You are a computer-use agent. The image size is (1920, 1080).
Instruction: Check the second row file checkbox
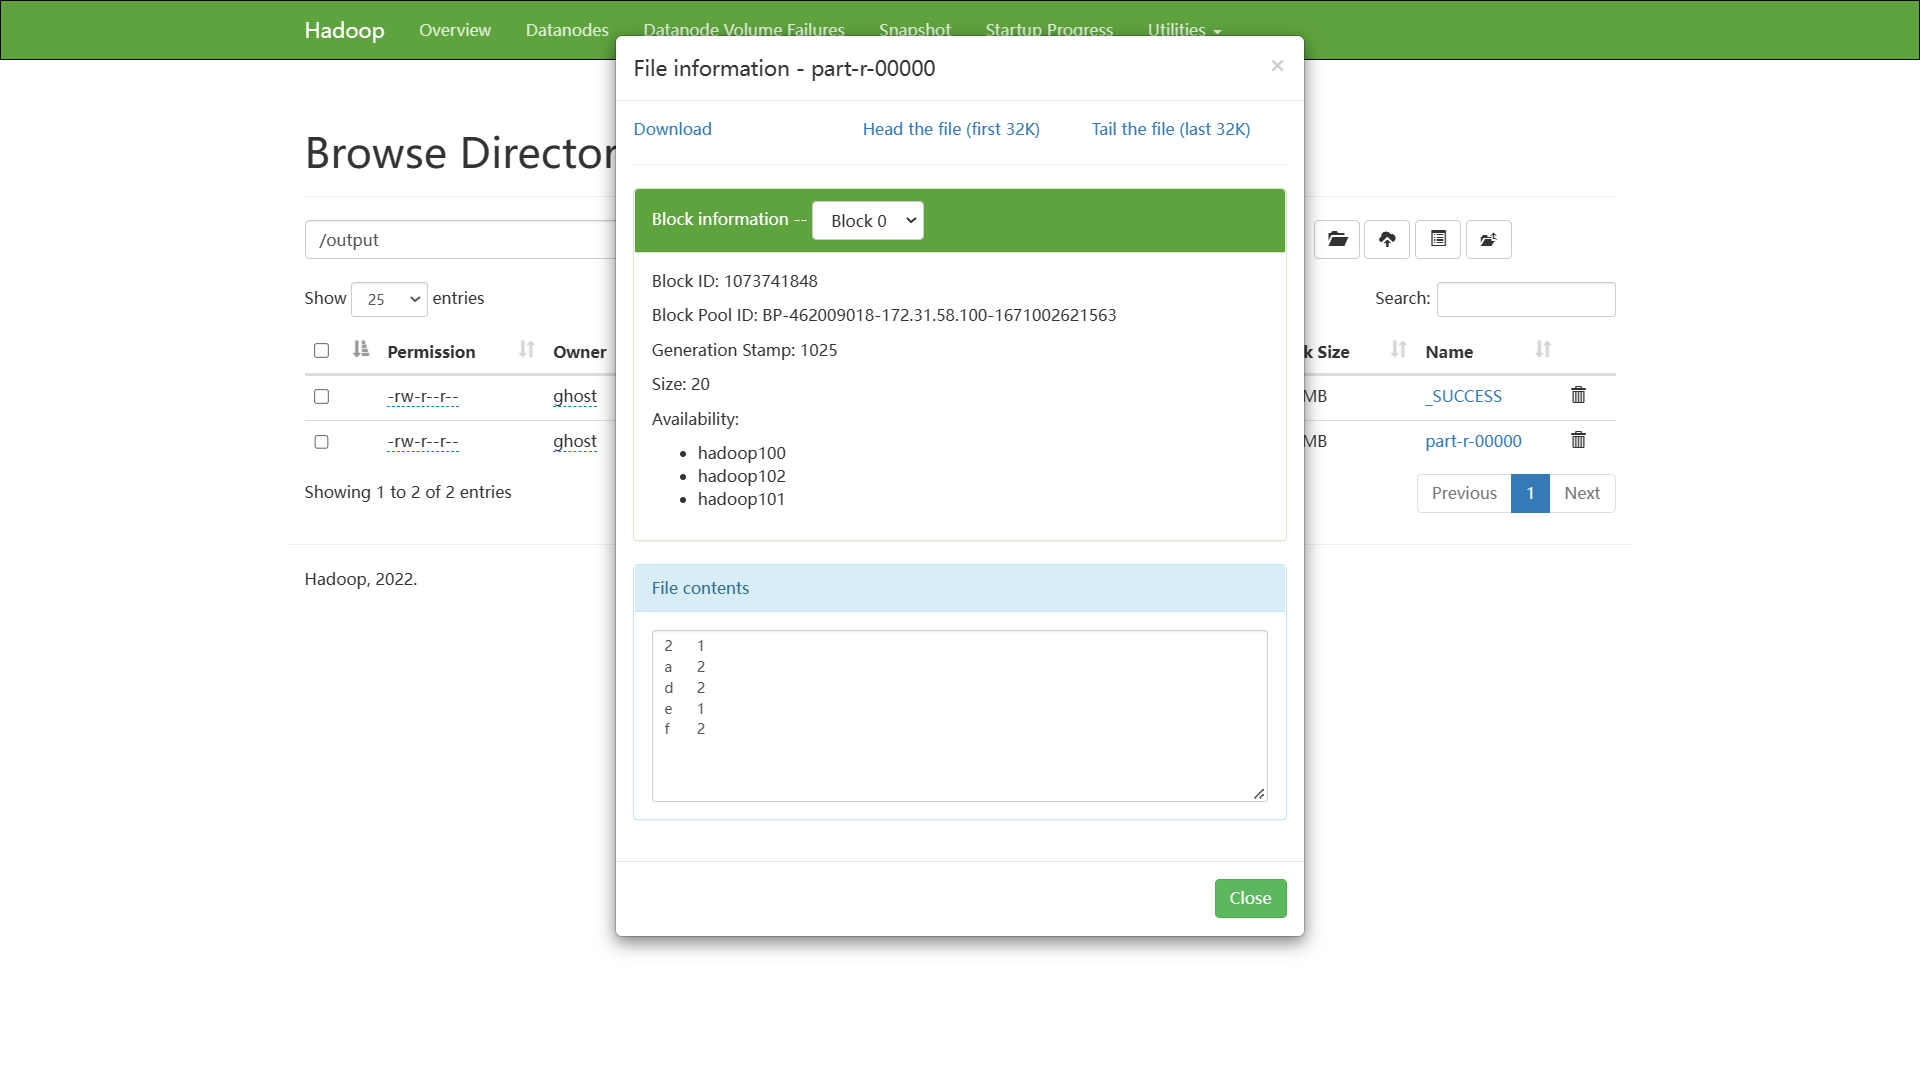(x=321, y=442)
